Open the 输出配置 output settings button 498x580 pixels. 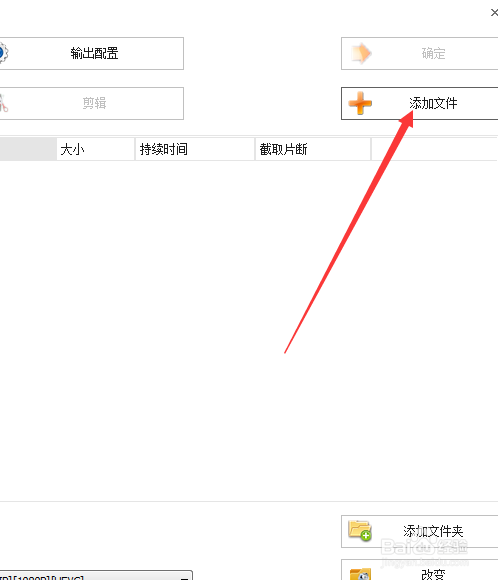pyautogui.click(x=91, y=53)
